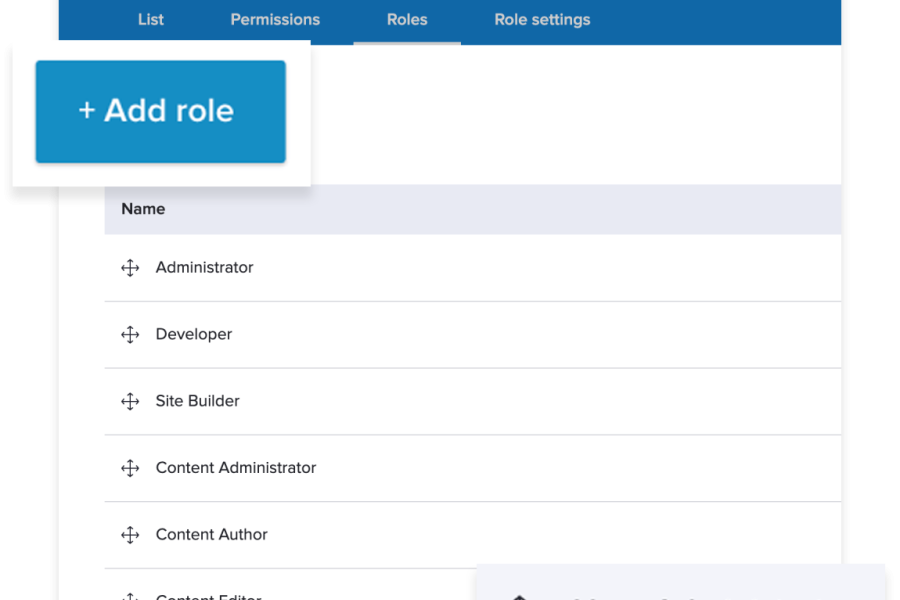Select the Site Builder reorder handle

pos(130,401)
